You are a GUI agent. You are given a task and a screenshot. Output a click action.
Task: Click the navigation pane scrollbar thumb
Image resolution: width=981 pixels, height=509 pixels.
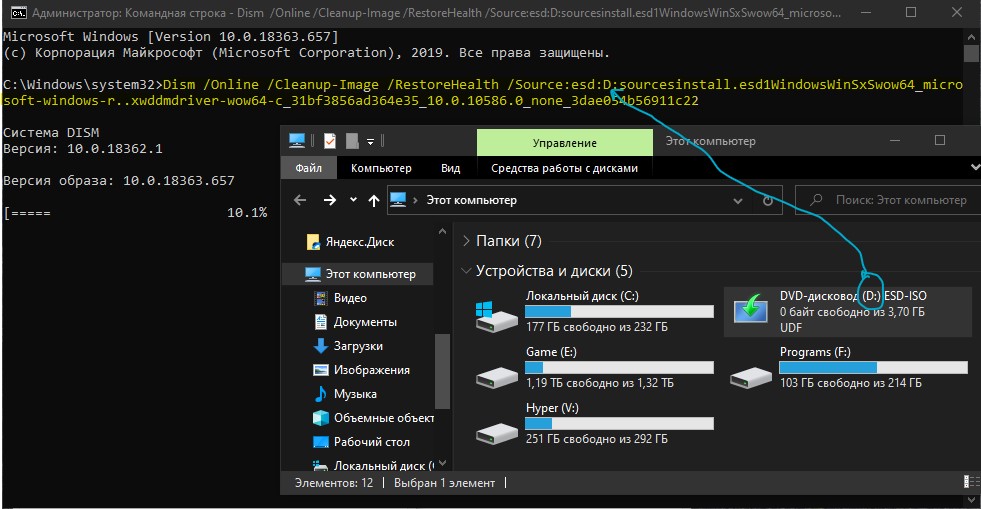[442, 370]
